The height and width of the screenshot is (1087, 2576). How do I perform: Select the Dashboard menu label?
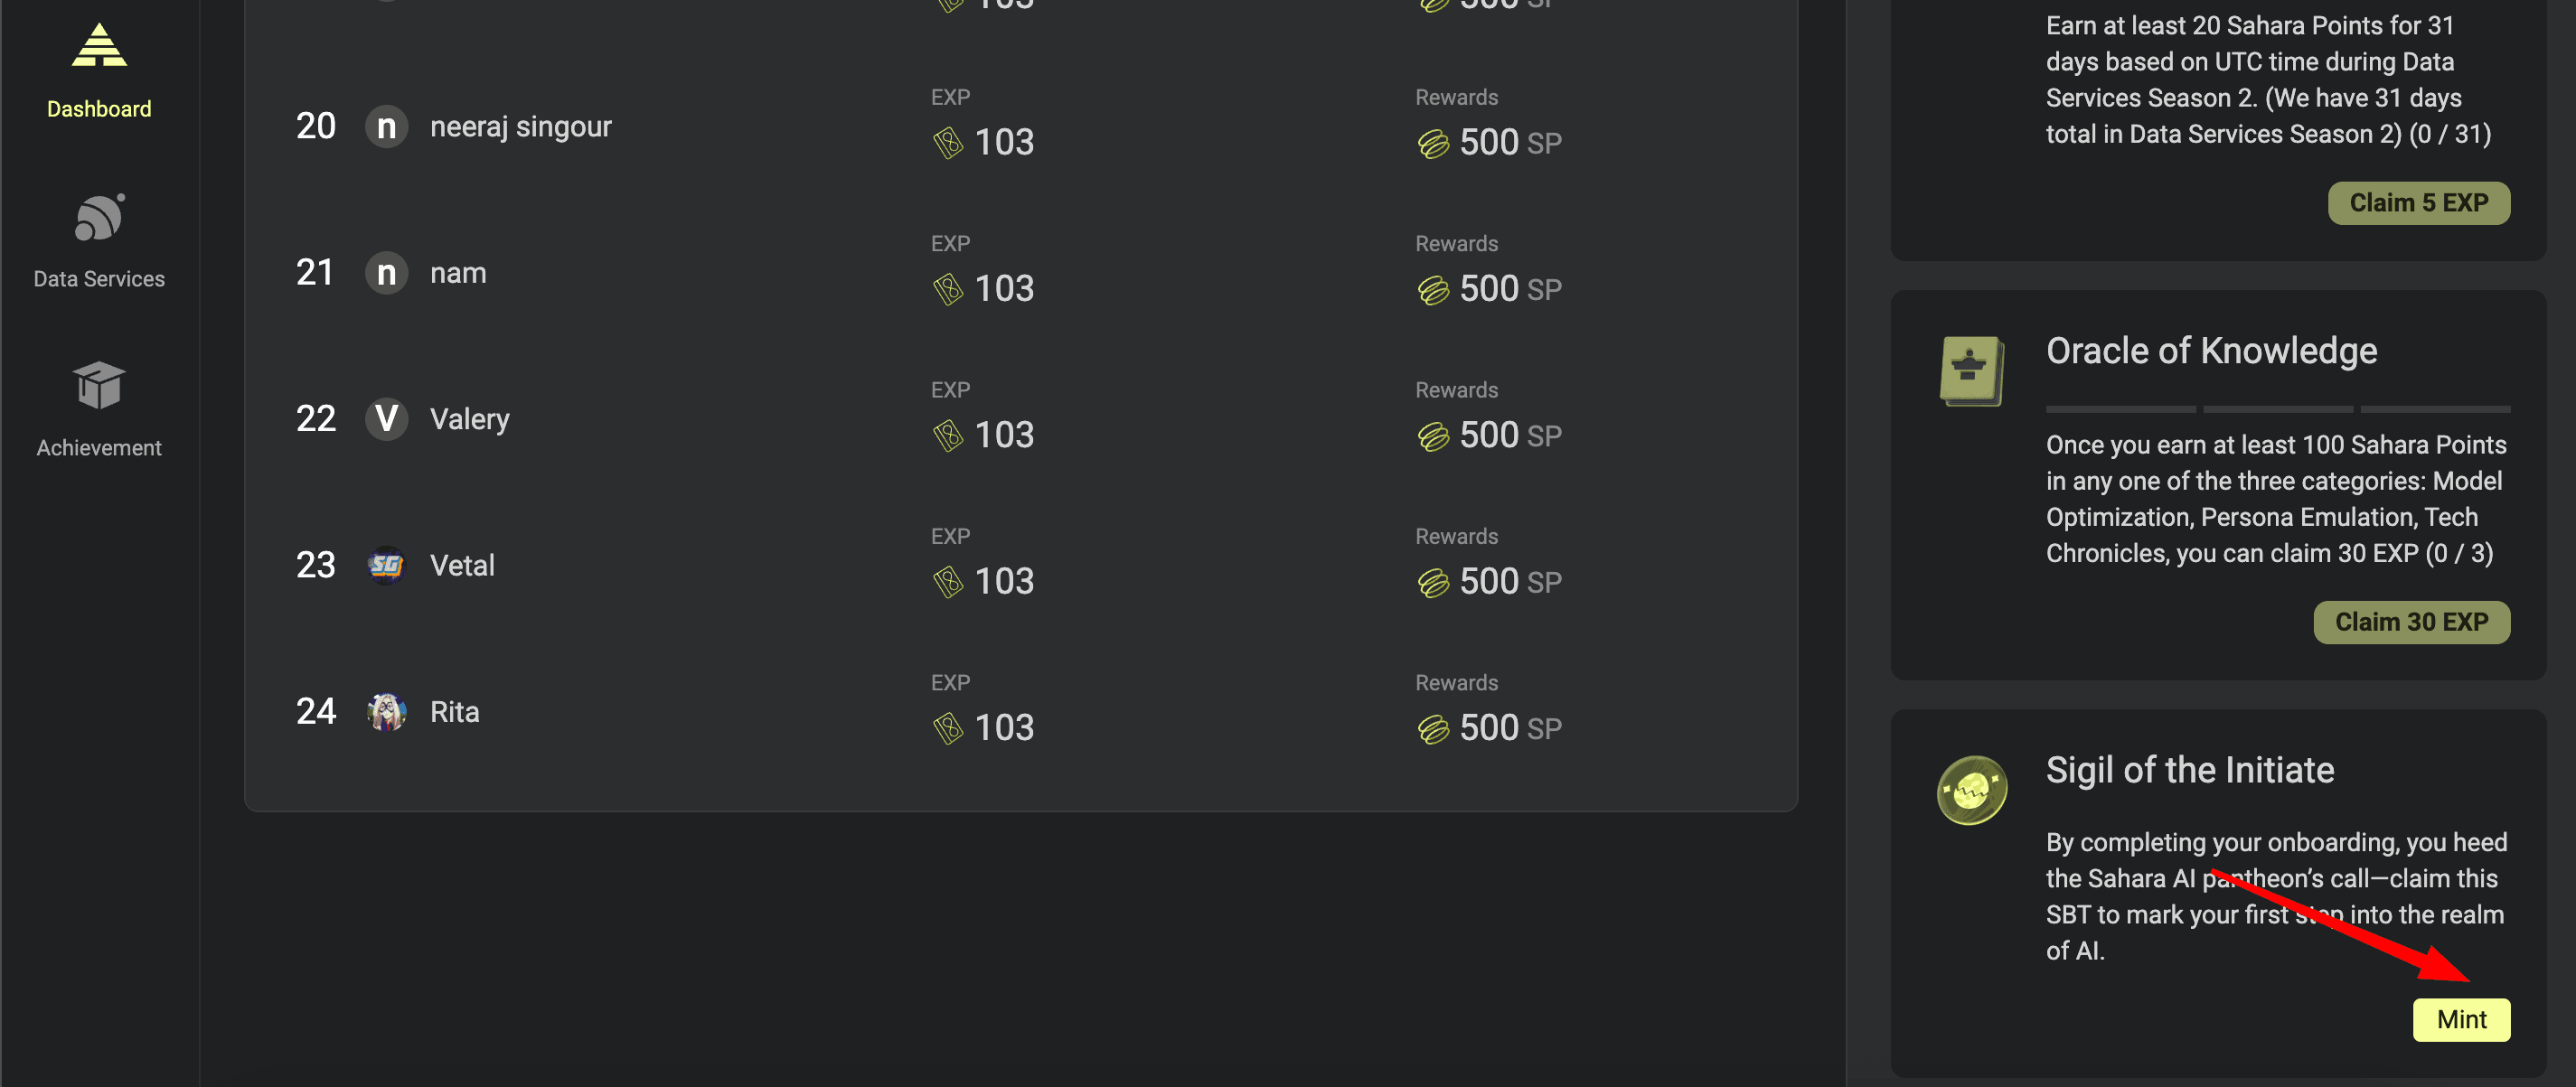(x=99, y=109)
